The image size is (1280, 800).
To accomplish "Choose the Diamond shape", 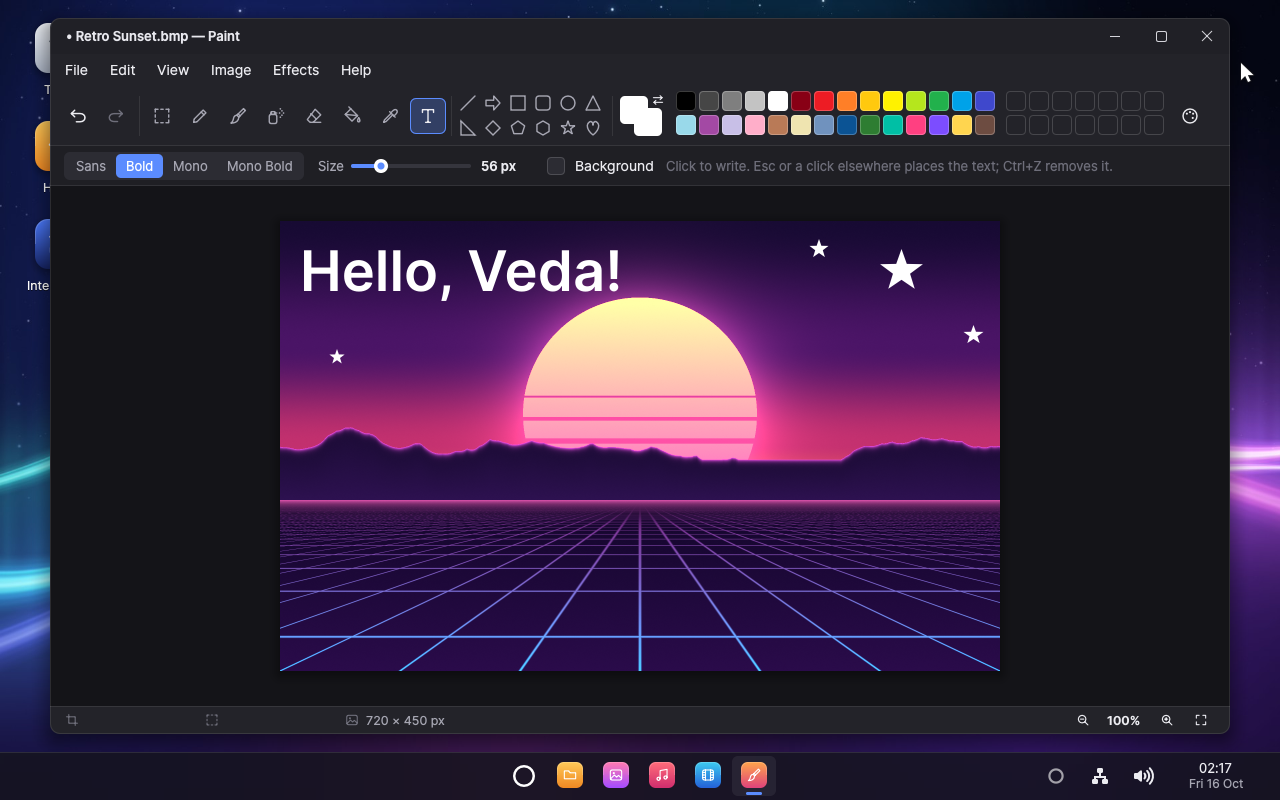I will pyautogui.click(x=493, y=128).
